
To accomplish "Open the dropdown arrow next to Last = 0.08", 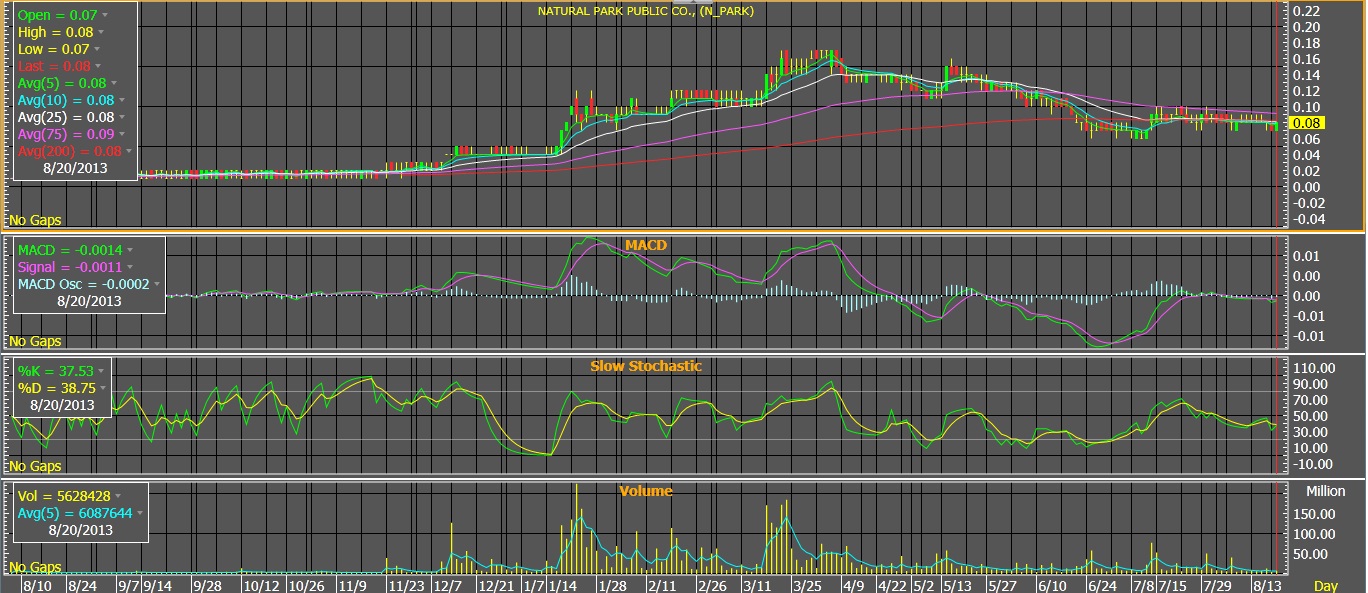I will click(x=100, y=67).
